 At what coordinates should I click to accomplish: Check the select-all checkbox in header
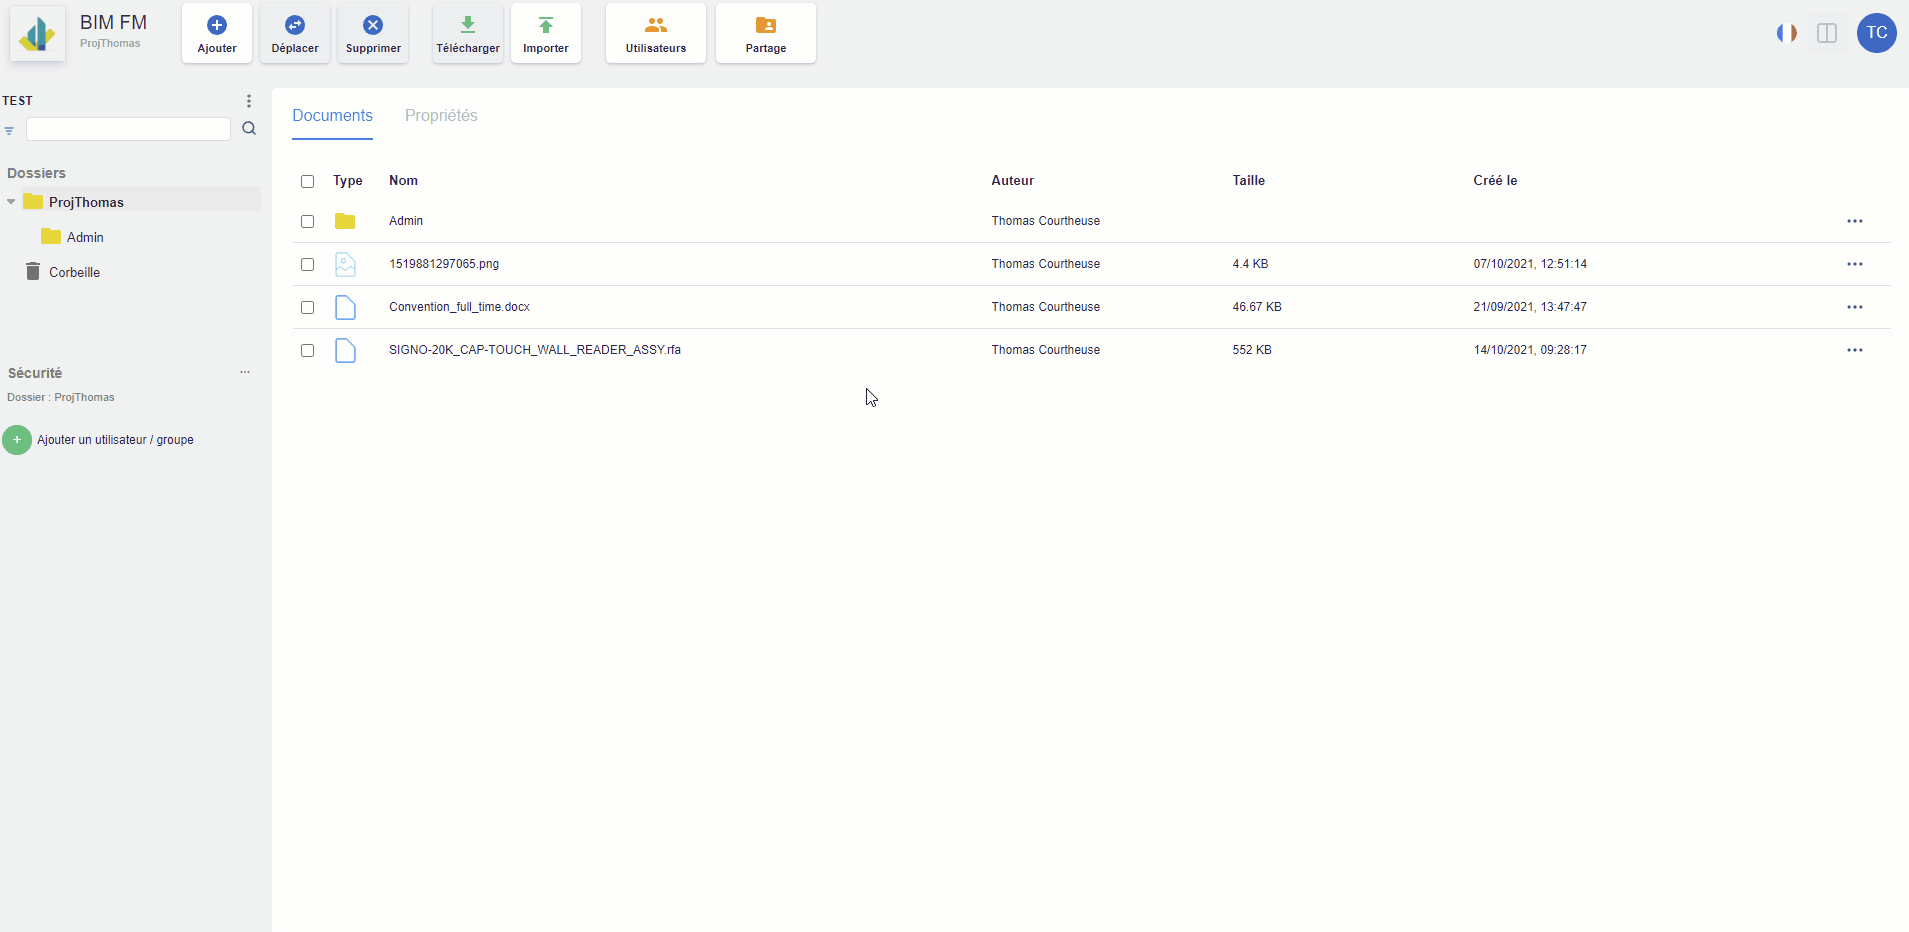click(x=307, y=181)
